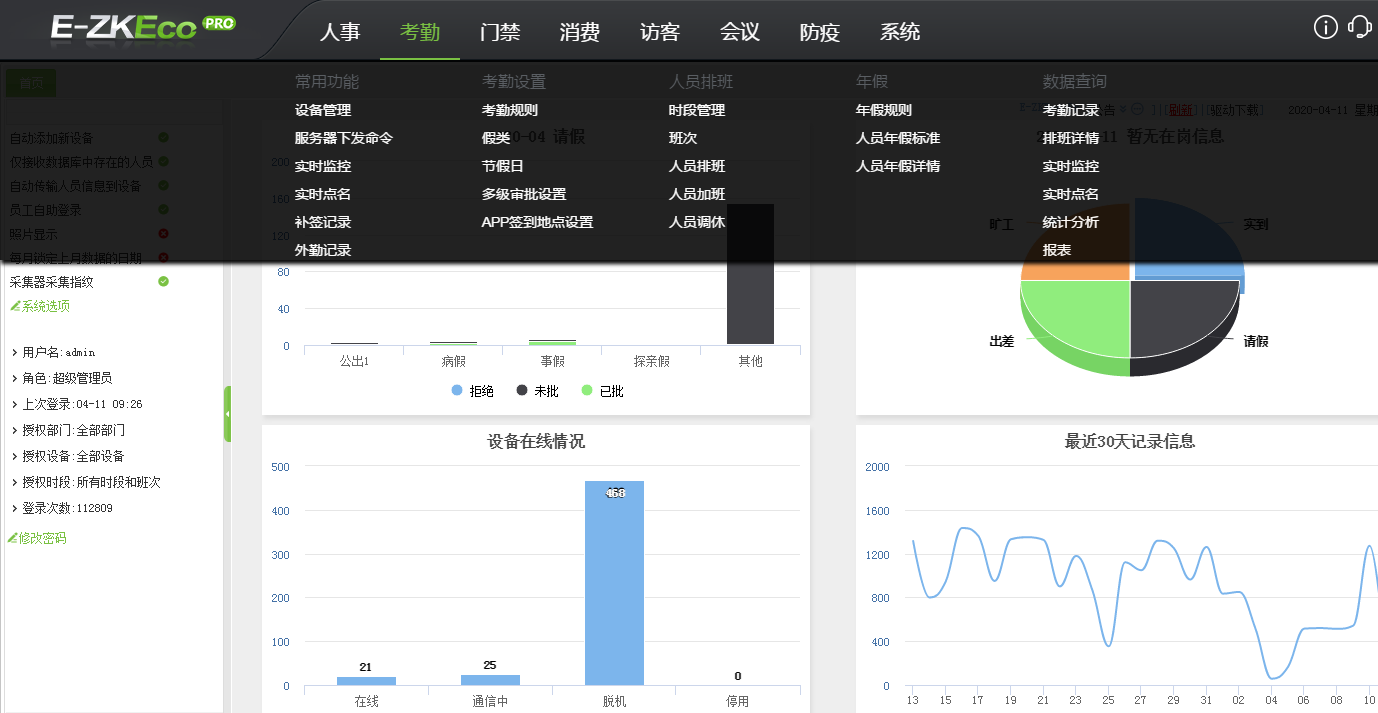Collapse the left sidebar with green handle
The width and height of the screenshot is (1378, 713).
[227, 413]
